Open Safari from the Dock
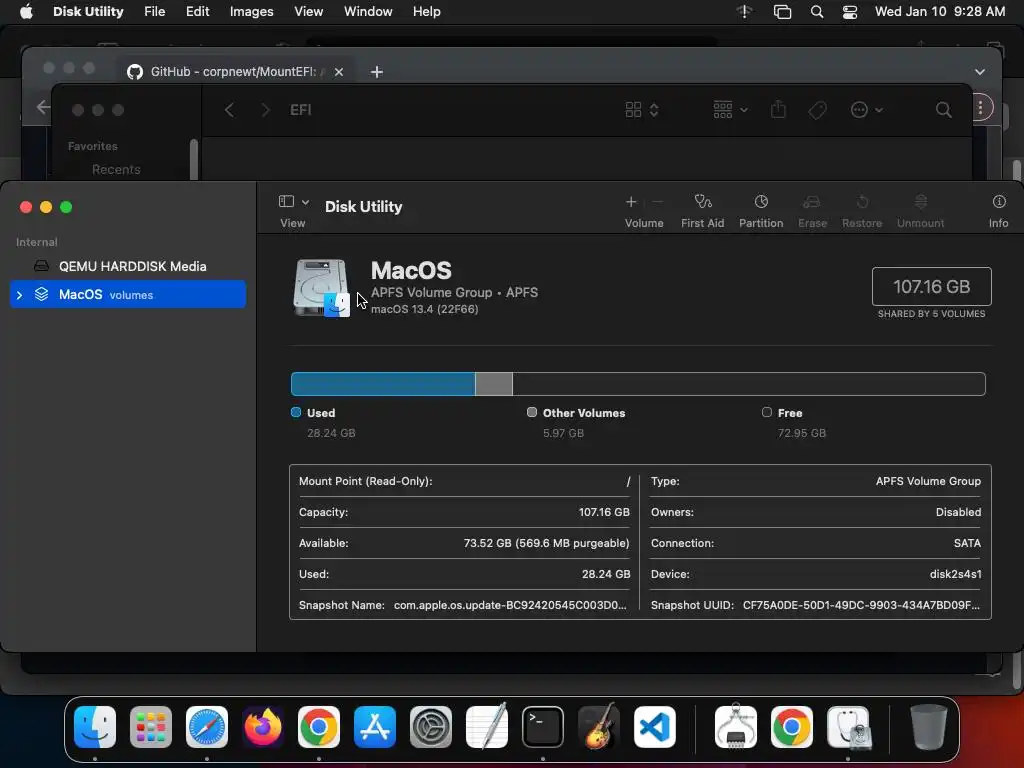 [207, 726]
